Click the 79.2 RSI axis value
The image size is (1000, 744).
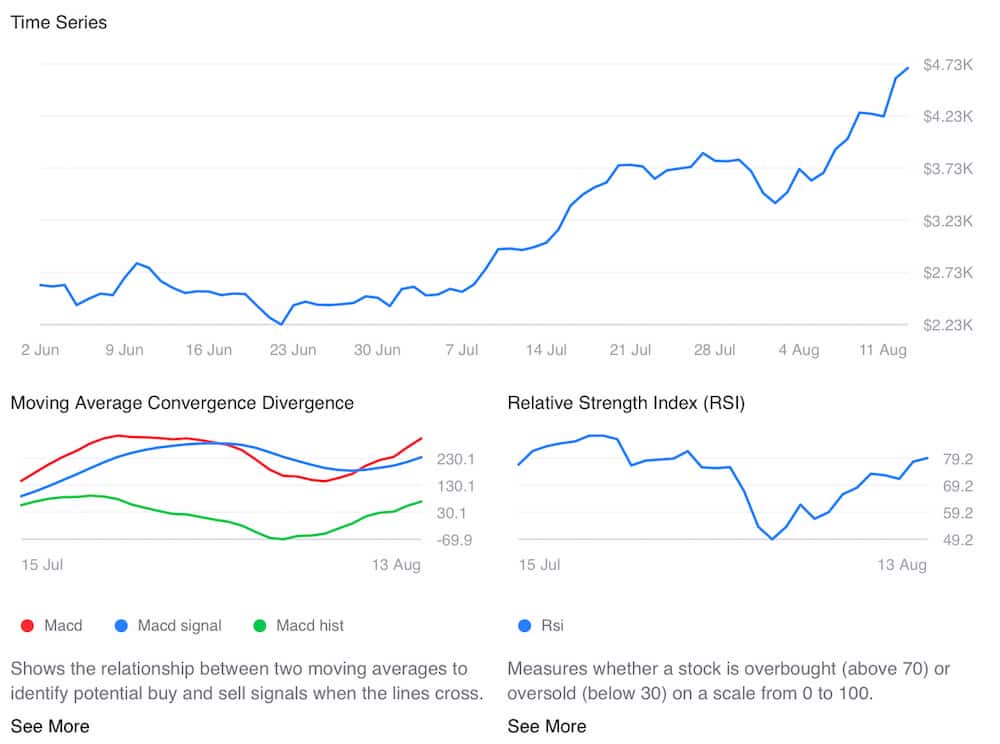952,459
